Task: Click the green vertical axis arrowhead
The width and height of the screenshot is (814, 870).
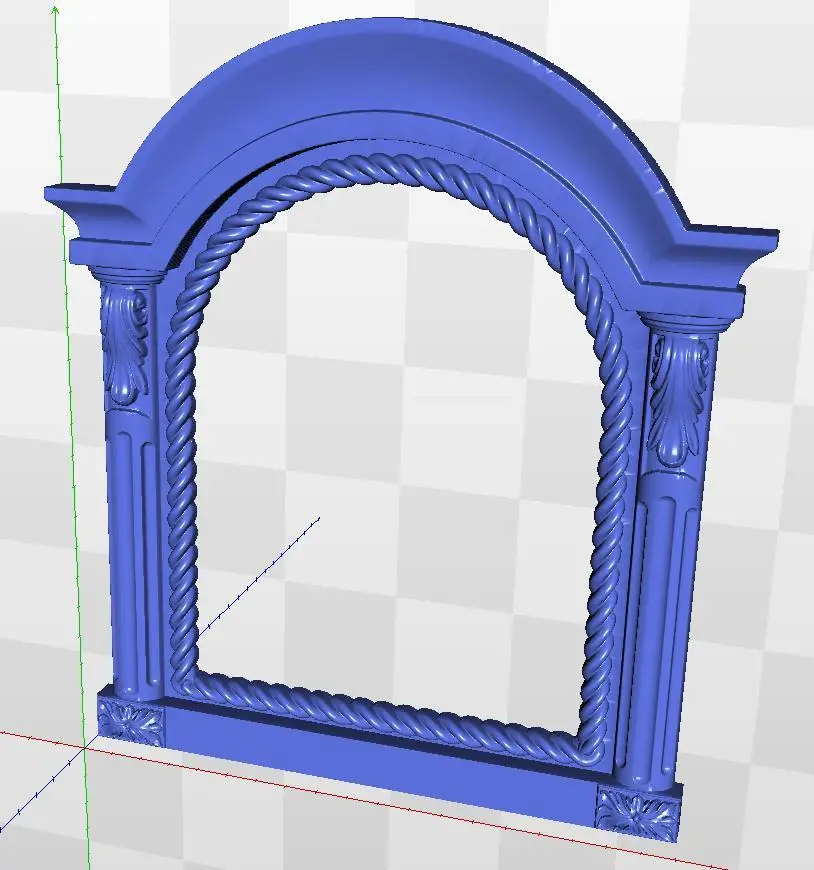Action: coord(55,10)
